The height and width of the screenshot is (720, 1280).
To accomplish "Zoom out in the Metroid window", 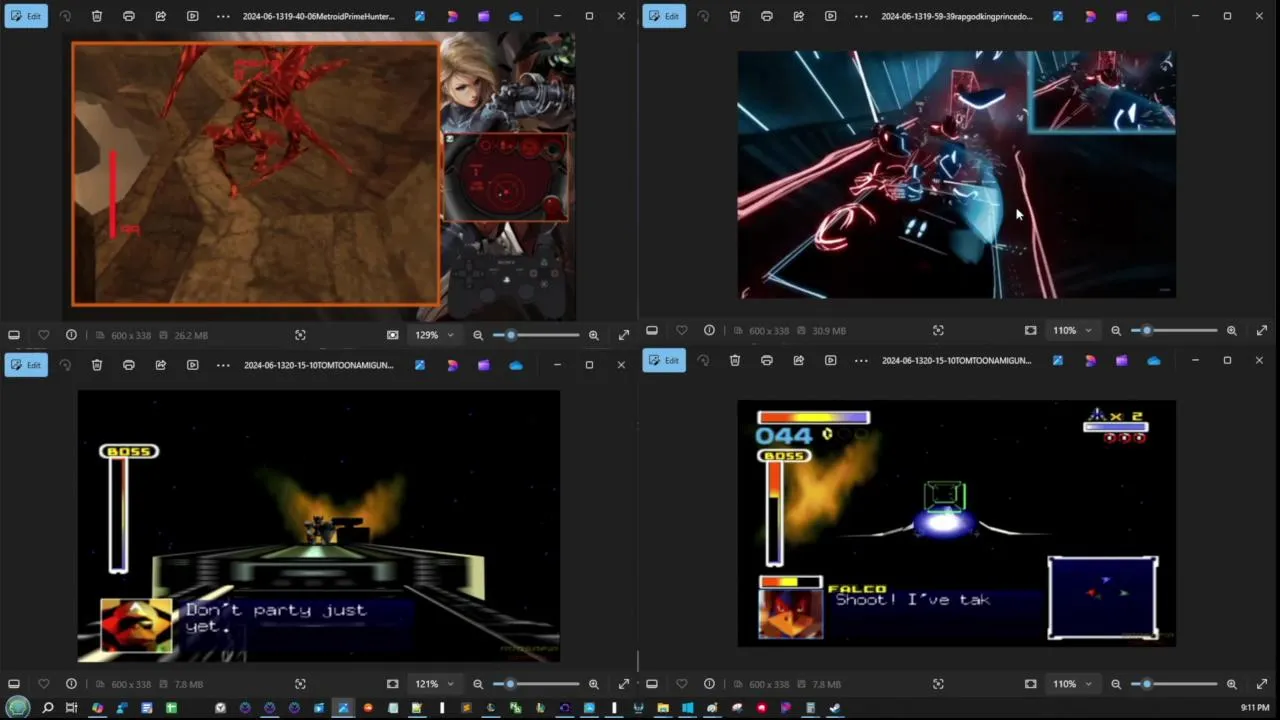I will pyautogui.click(x=478, y=335).
